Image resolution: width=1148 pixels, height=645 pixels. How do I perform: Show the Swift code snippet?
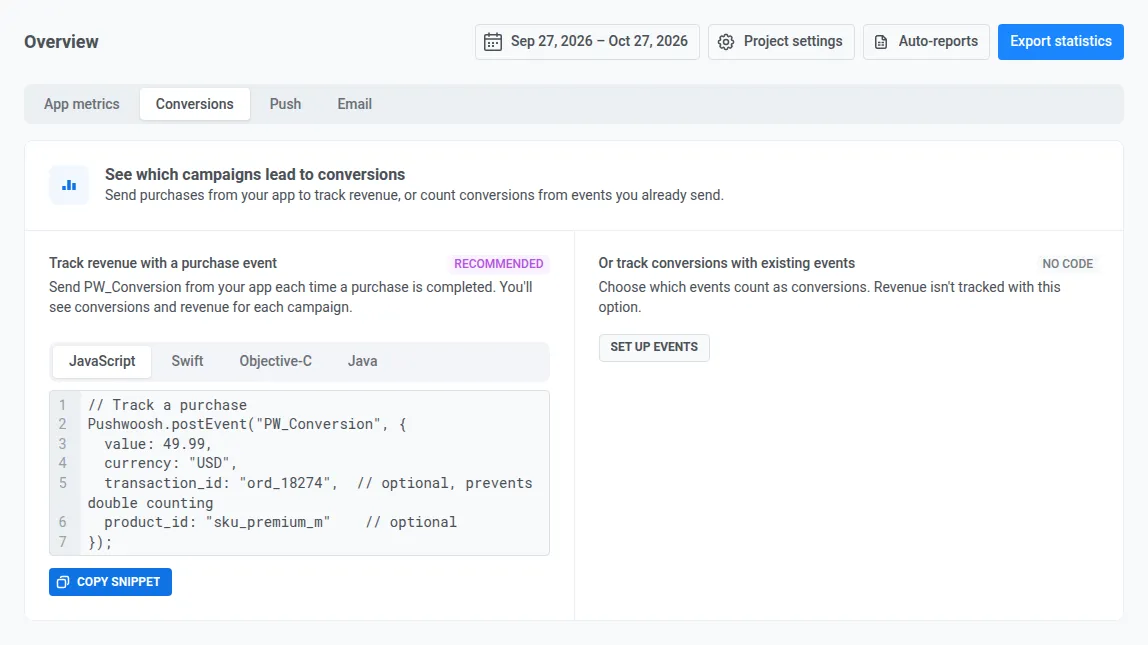(x=187, y=362)
